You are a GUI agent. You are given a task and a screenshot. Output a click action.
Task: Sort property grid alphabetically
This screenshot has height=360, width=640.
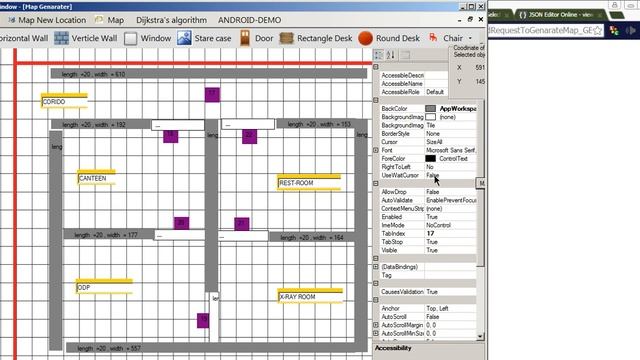391,55
